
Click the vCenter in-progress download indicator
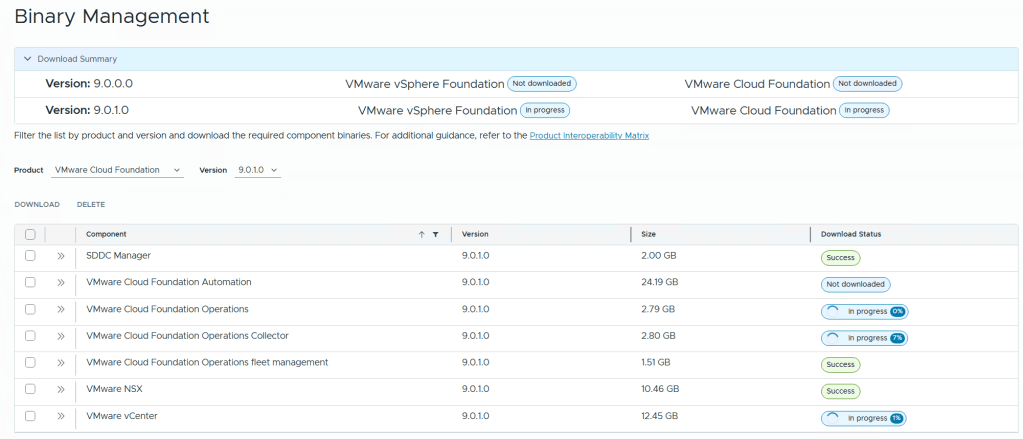pos(864,417)
